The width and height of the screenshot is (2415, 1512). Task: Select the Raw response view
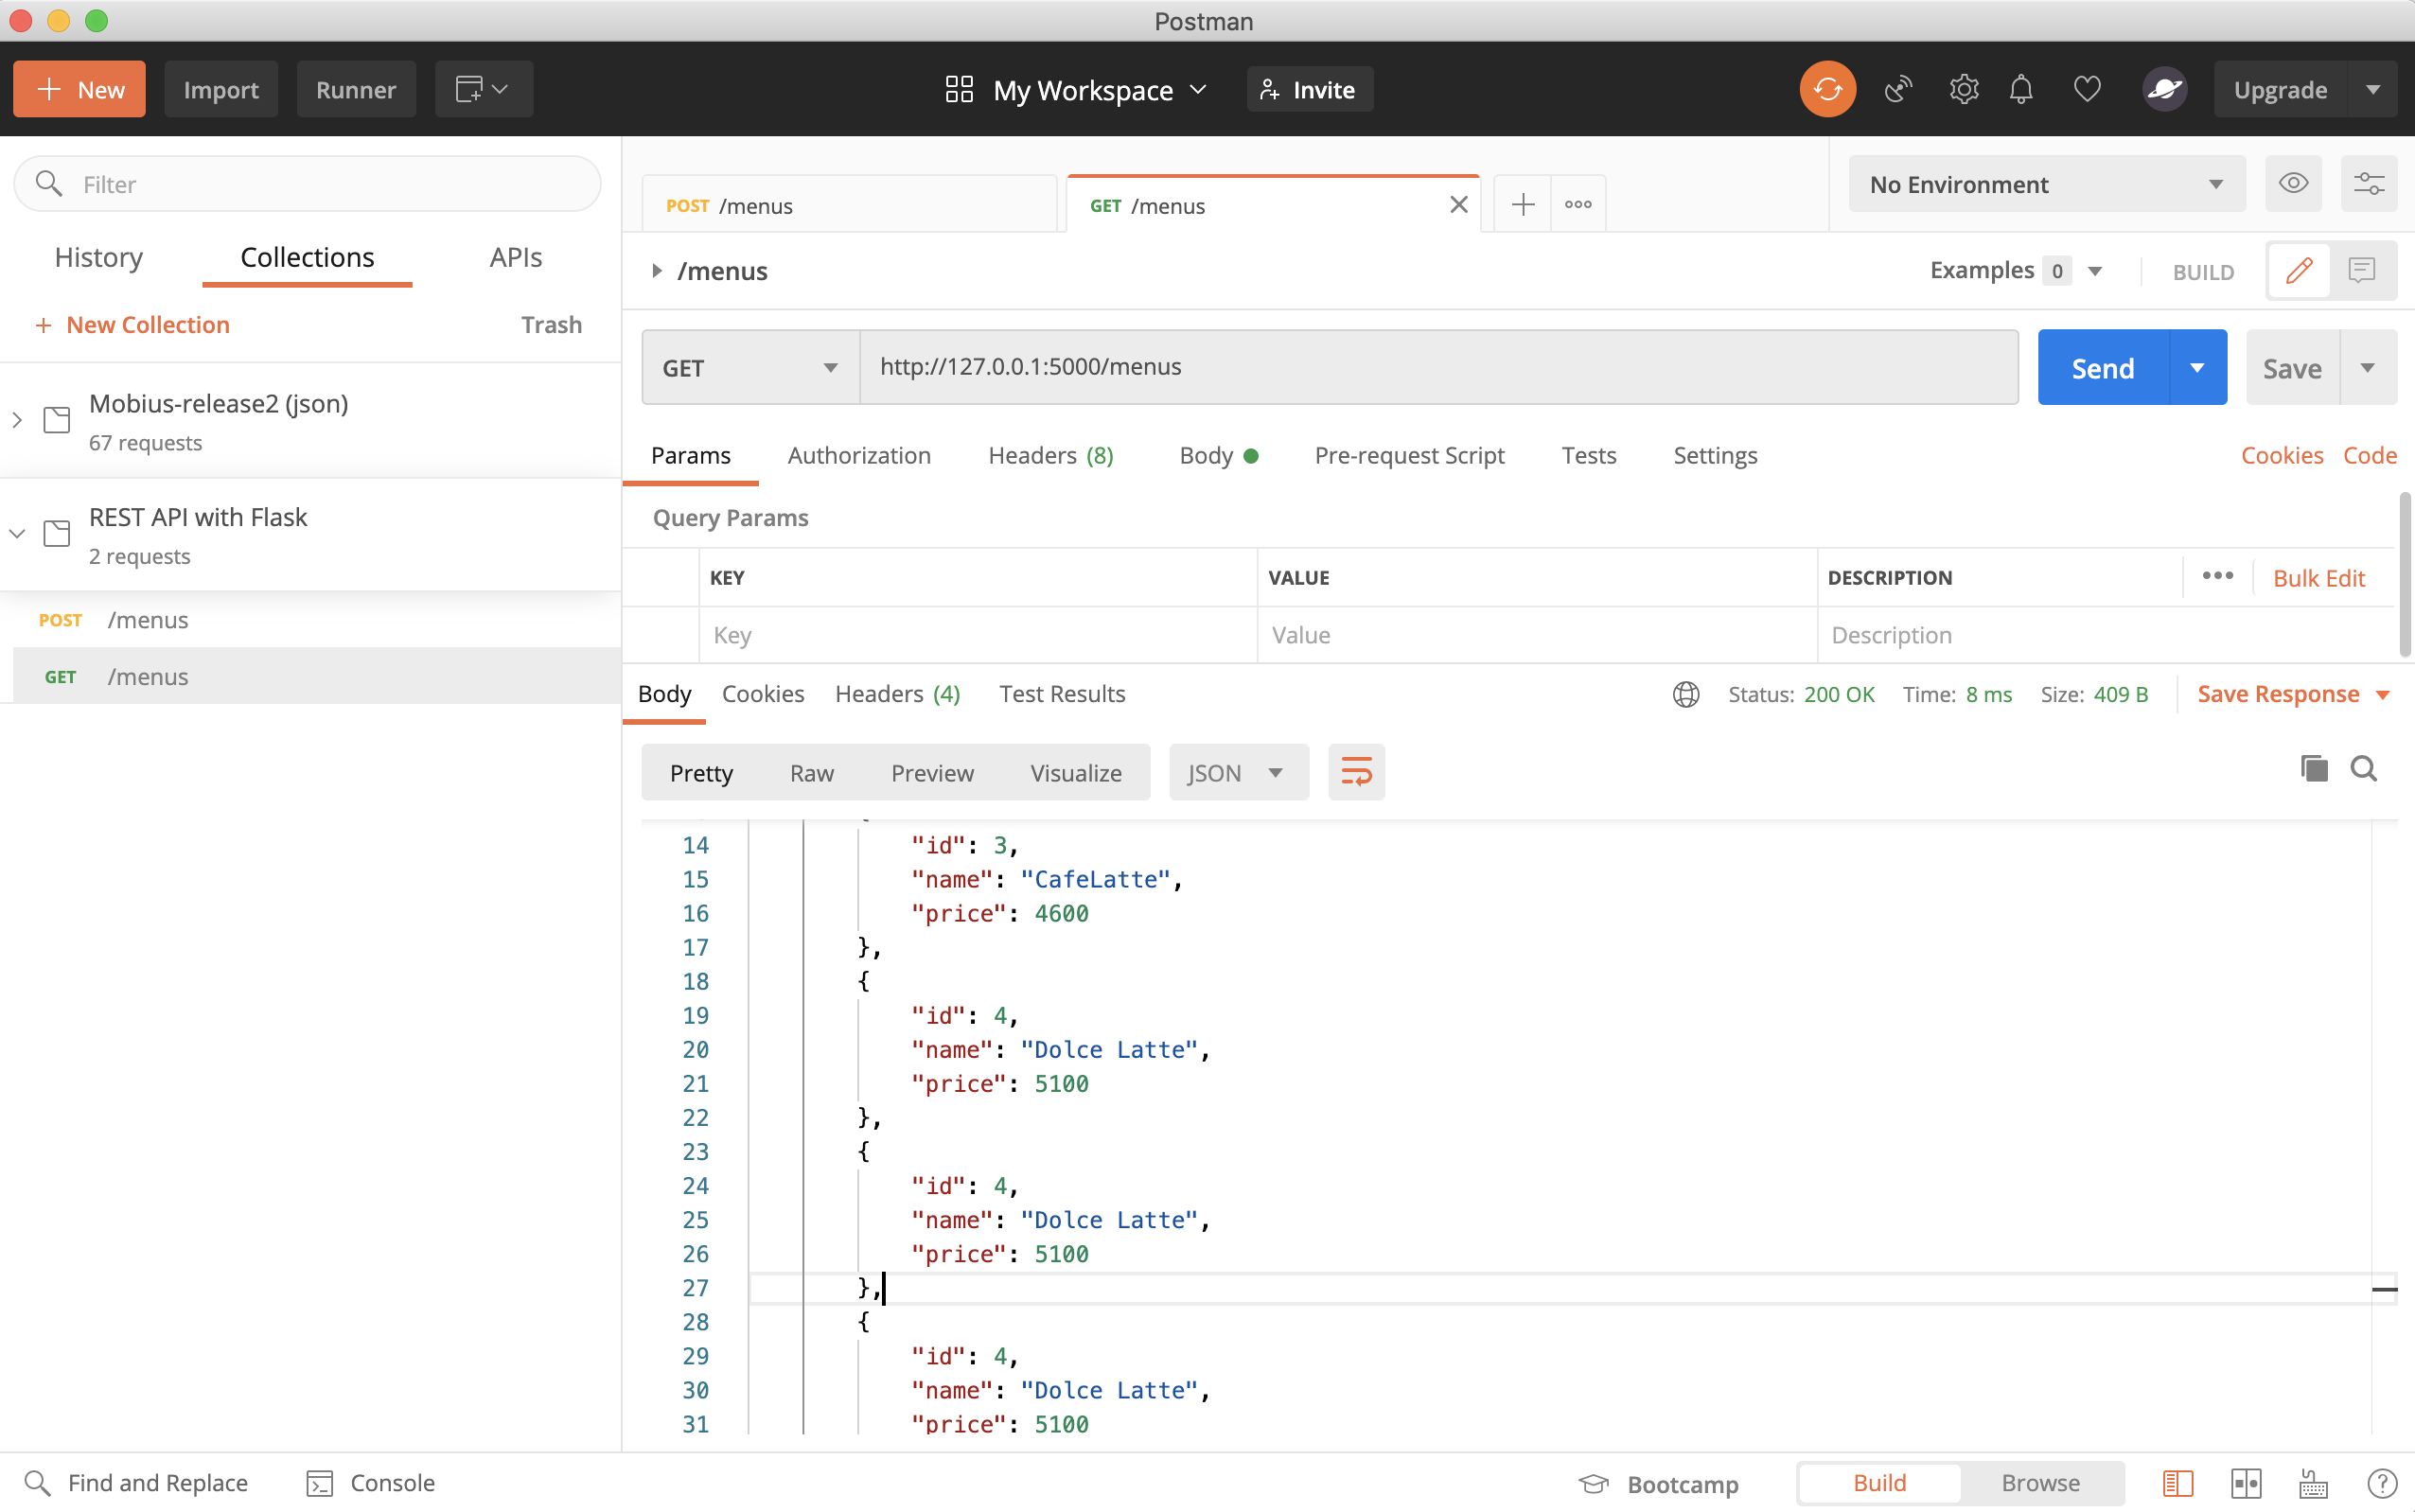(x=811, y=772)
